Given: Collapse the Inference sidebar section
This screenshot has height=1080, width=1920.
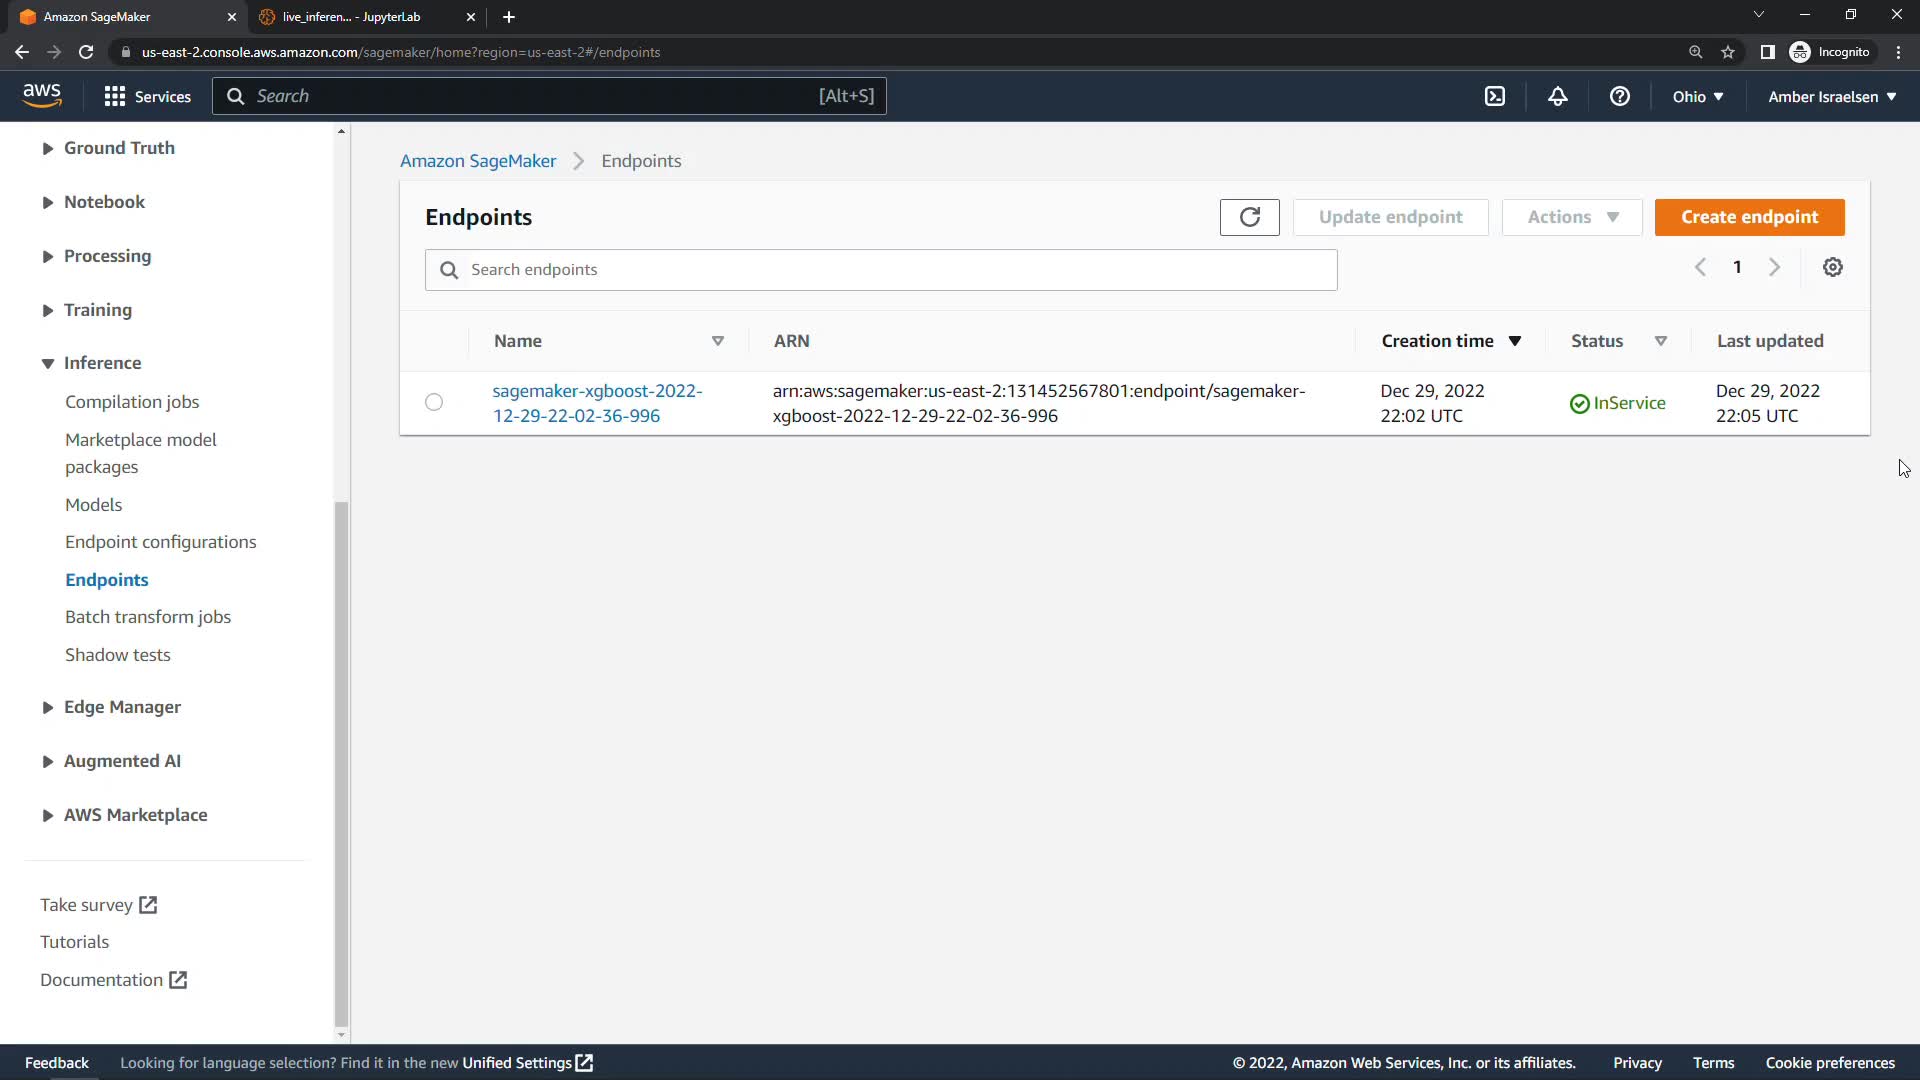Looking at the screenshot, I should [47, 363].
